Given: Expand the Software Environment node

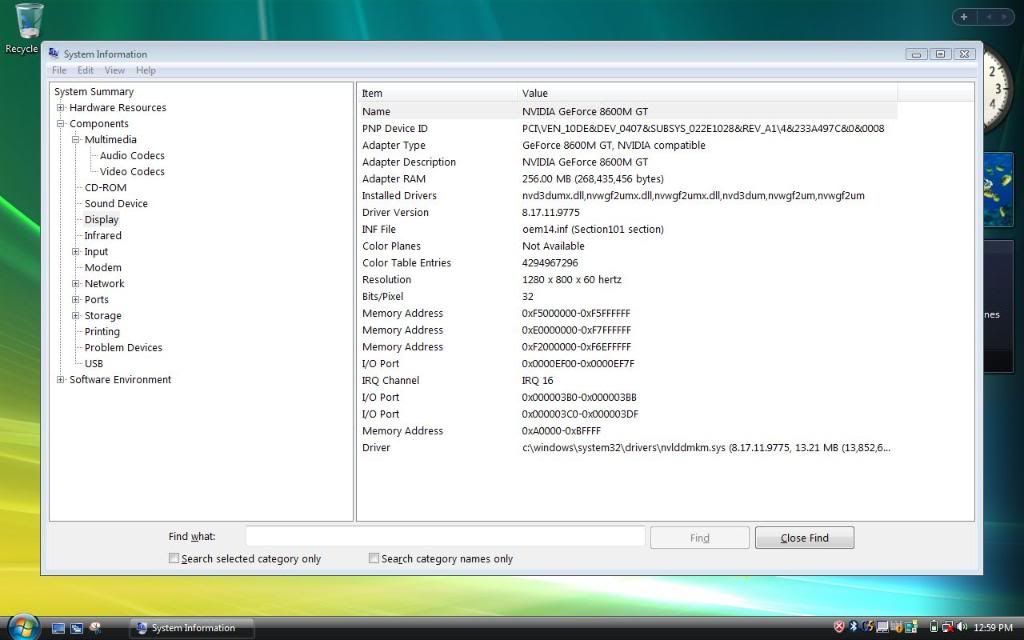Looking at the screenshot, I should click(61, 380).
